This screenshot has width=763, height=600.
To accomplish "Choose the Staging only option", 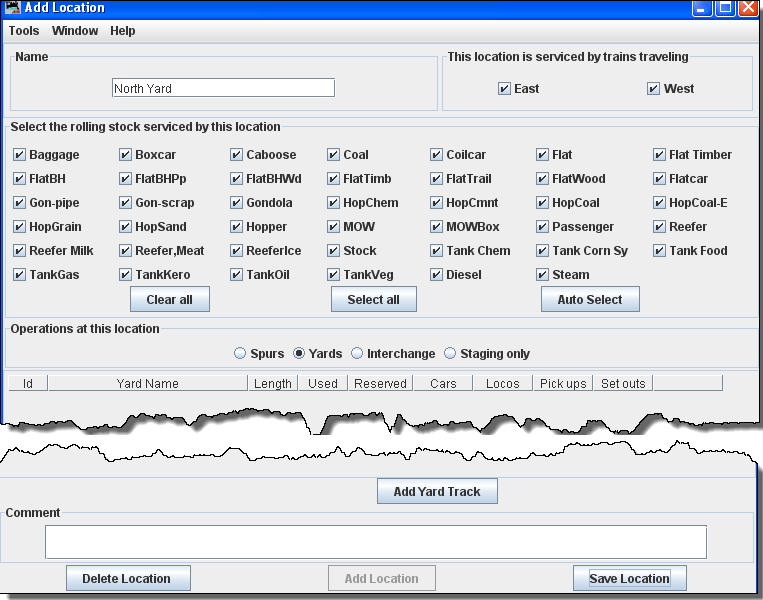I will (x=450, y=354).
